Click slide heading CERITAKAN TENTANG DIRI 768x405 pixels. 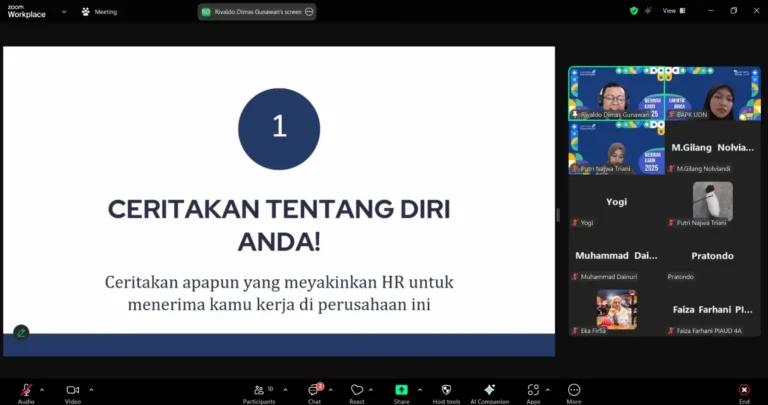[279, 210]
